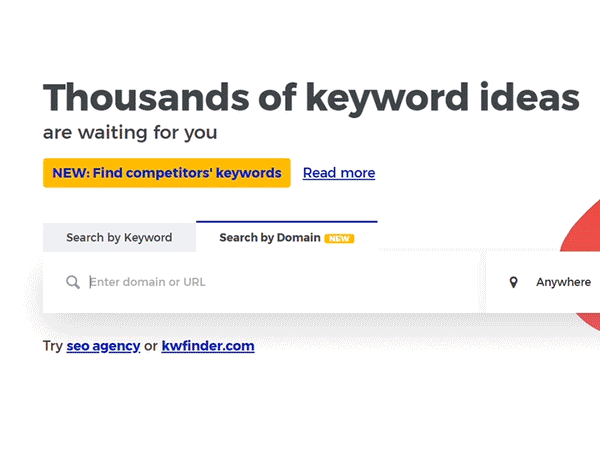
Task: Click the location pin icon
Action: click(514, 283)
